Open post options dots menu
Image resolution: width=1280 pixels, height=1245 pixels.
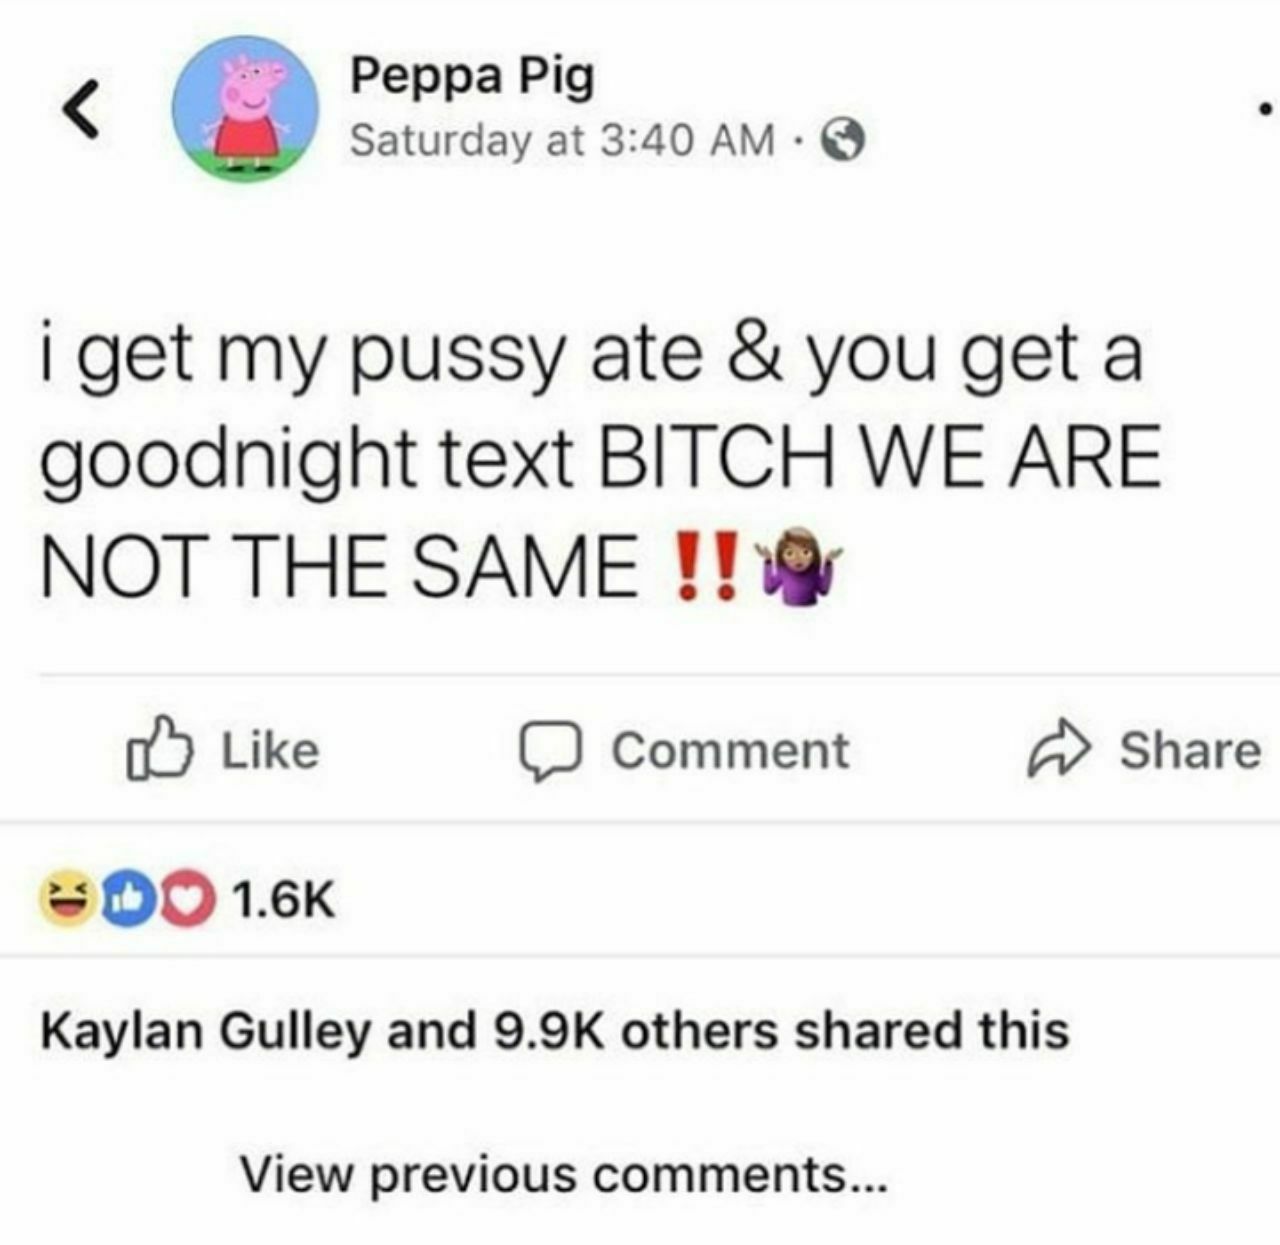point(1266,106)
